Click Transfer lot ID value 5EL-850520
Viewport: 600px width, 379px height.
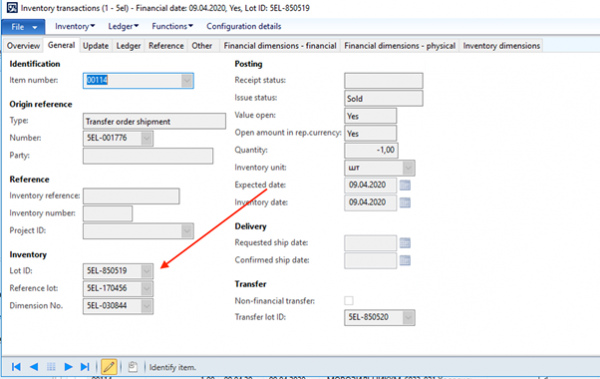tap(368, 317)
